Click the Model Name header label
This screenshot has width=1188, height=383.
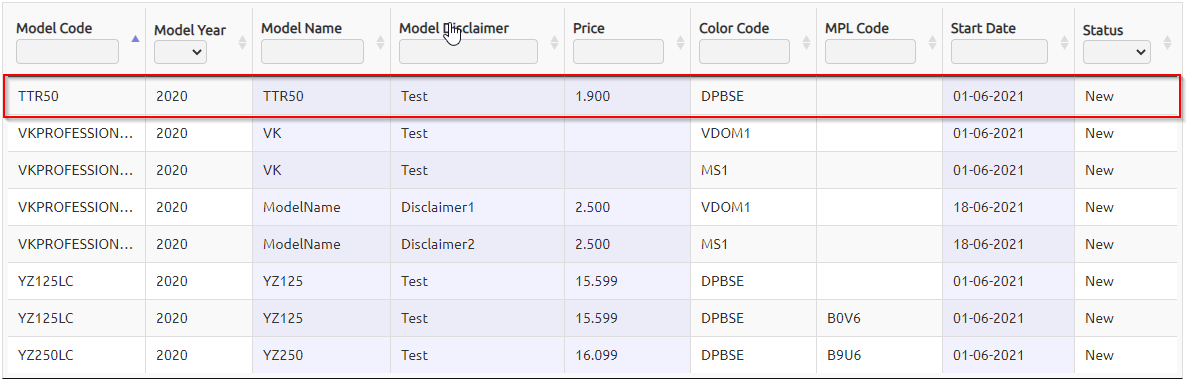click(x=302, y=28)
